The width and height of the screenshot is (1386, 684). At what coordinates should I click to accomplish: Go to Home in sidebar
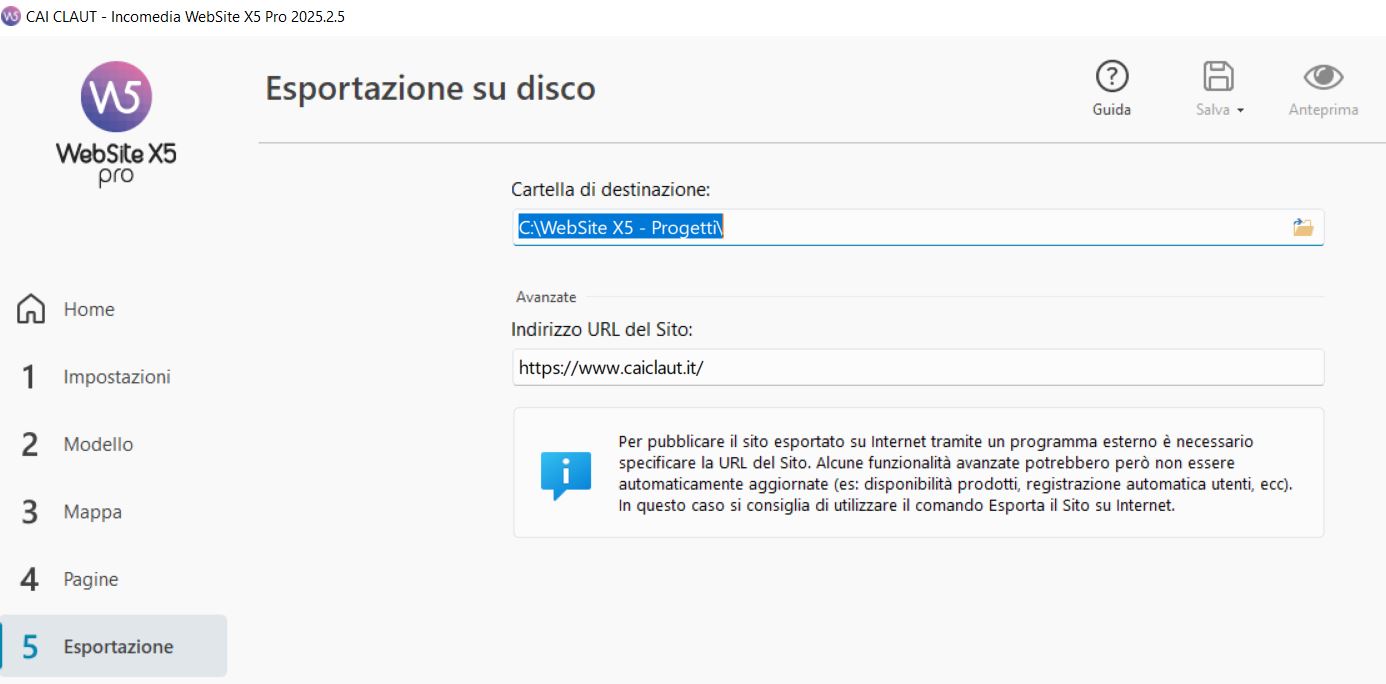click(114, 309)
